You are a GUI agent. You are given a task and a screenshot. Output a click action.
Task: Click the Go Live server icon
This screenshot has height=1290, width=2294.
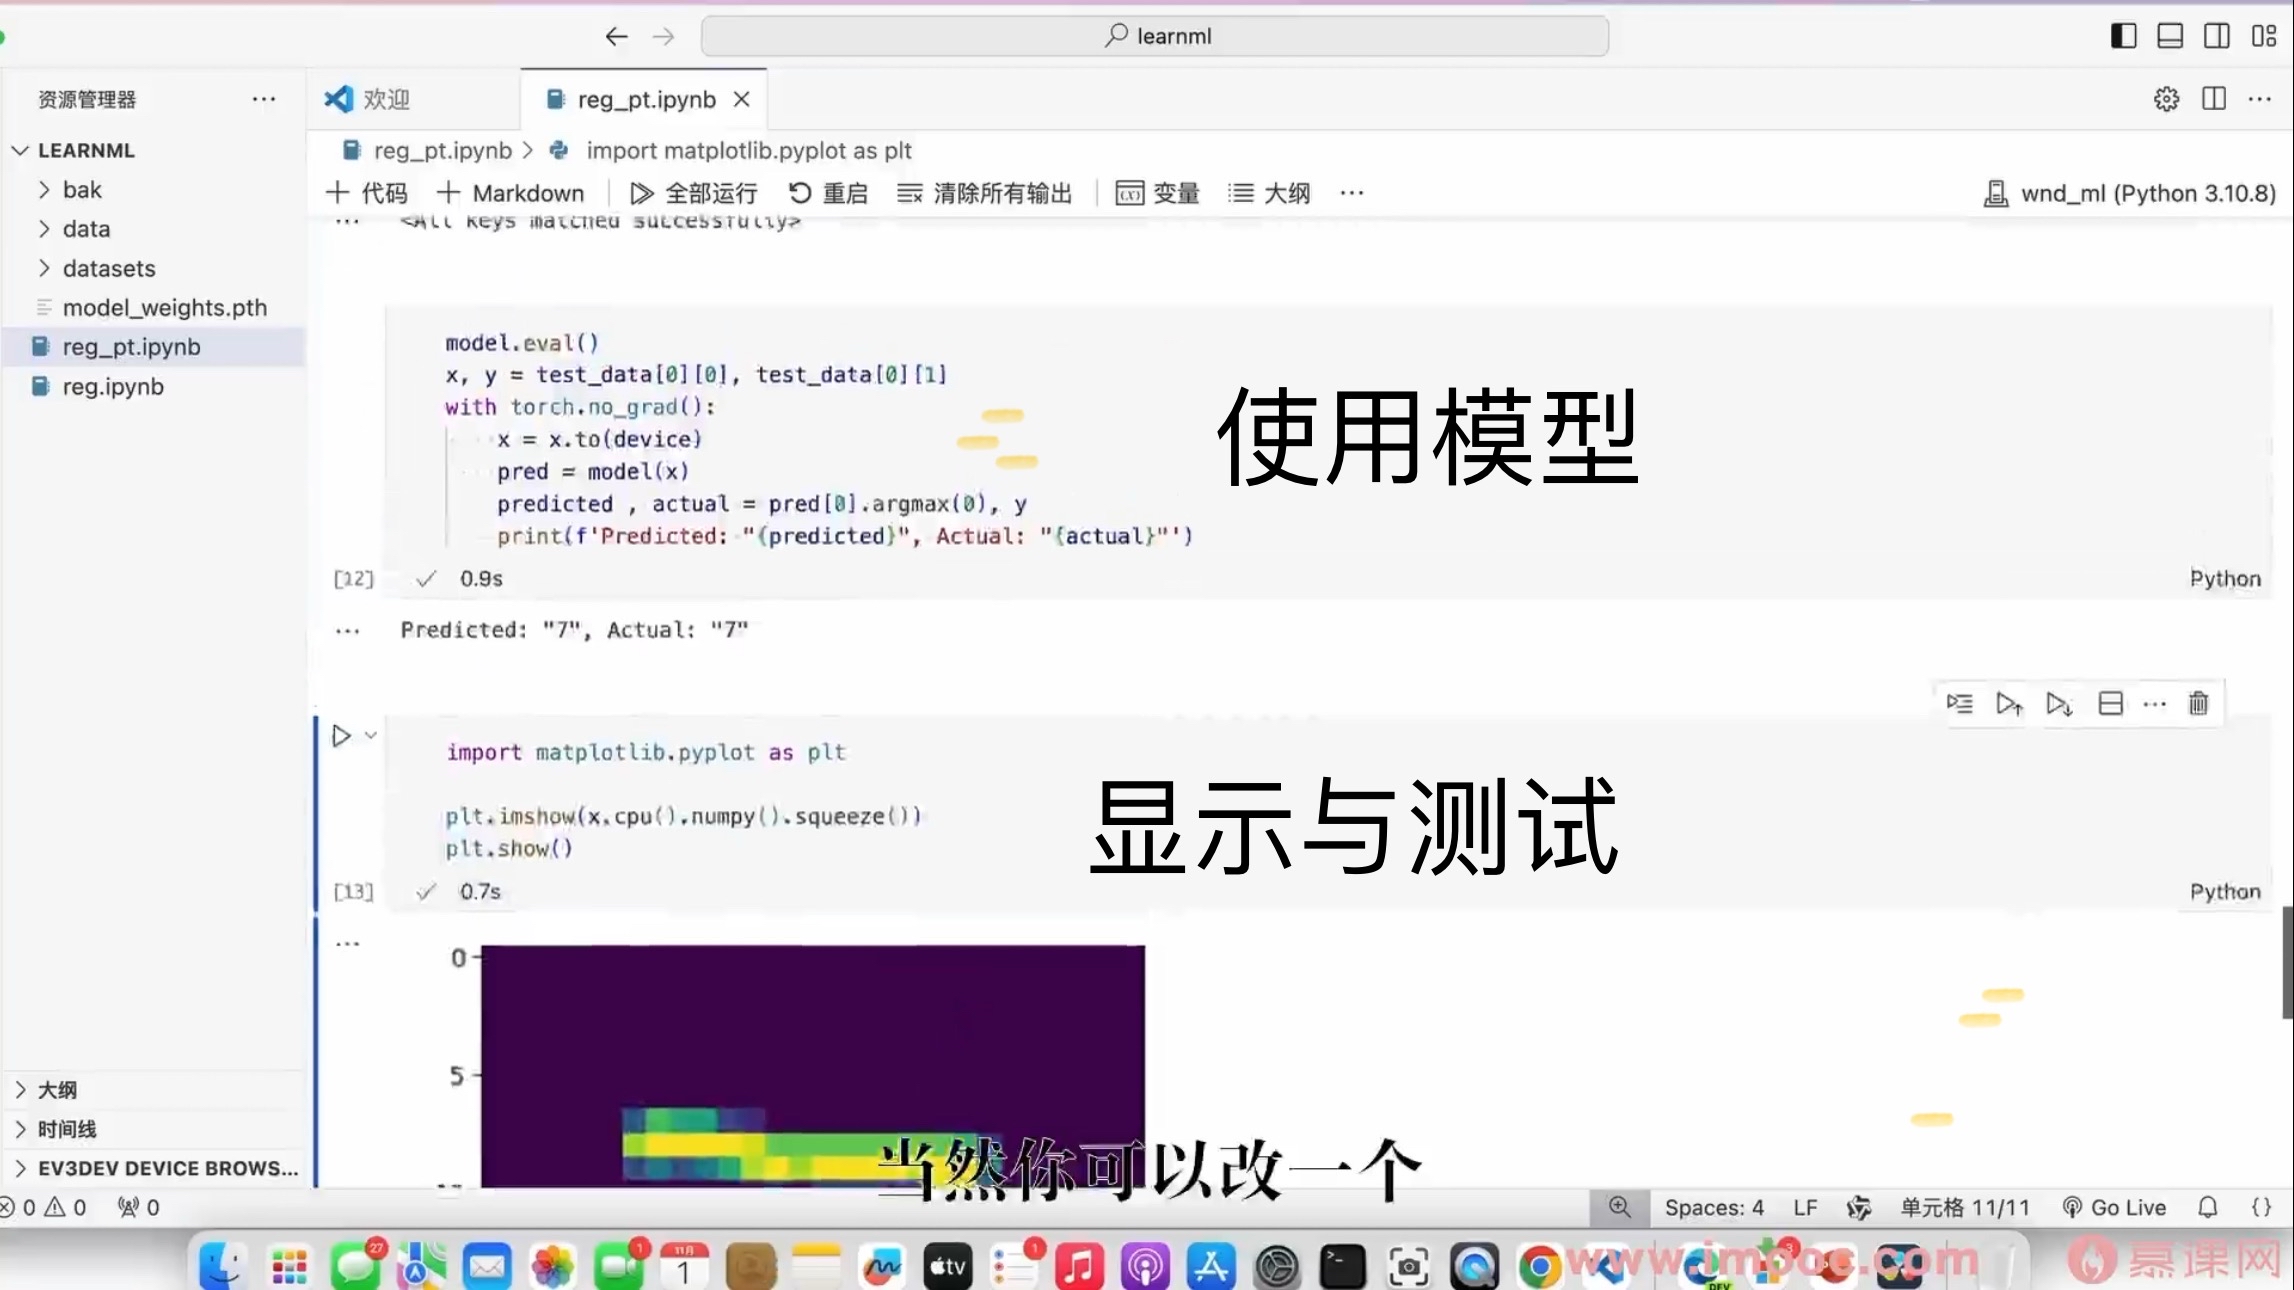pos(2113,1207)
